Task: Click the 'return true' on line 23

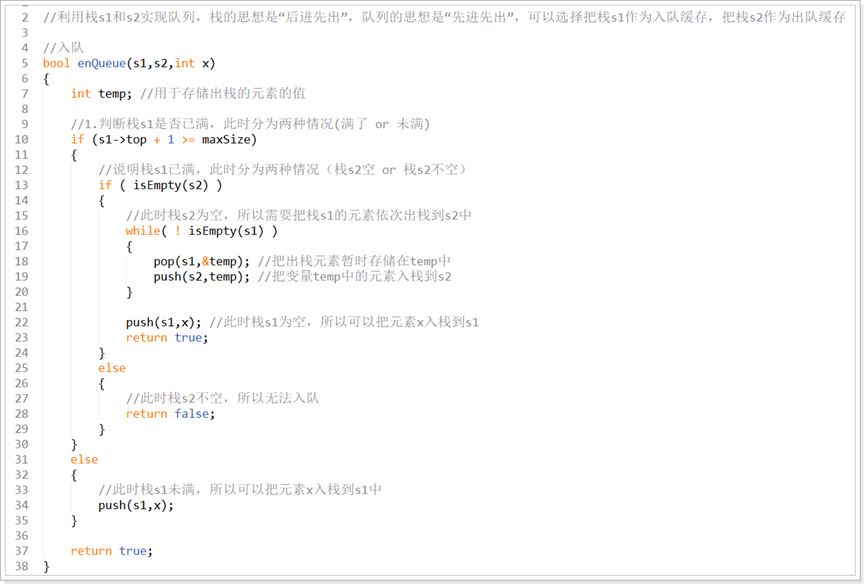Action: (x=166, y=337)
